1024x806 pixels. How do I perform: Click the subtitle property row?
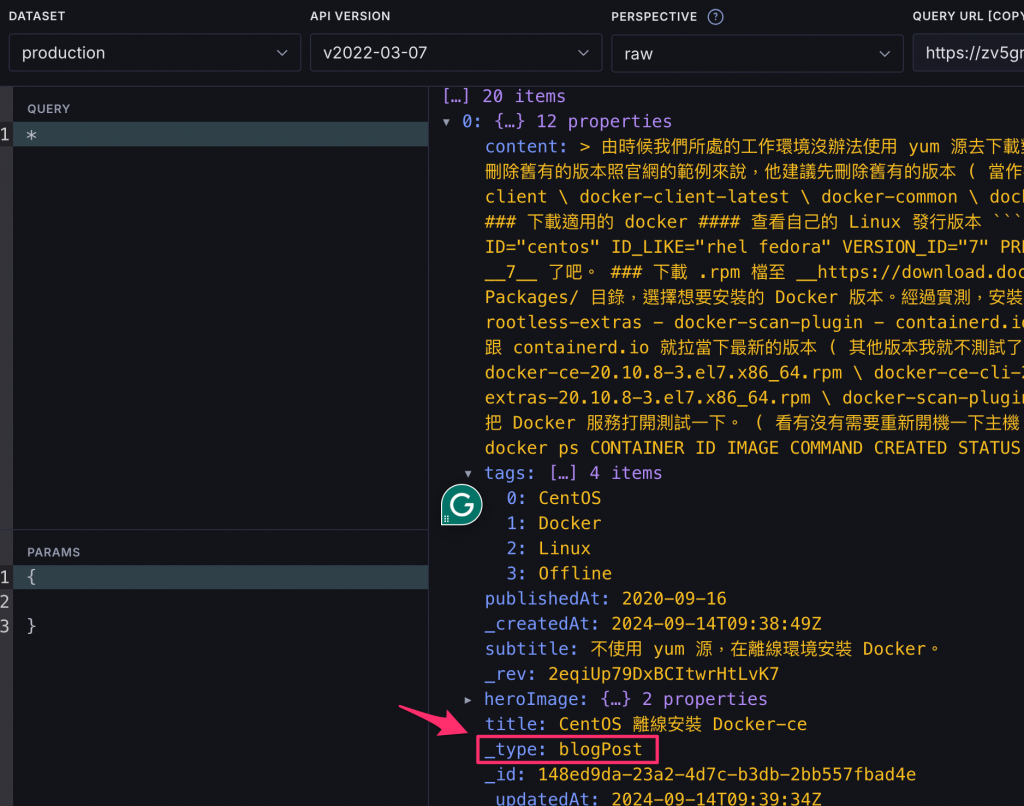[x=712, y=649]
